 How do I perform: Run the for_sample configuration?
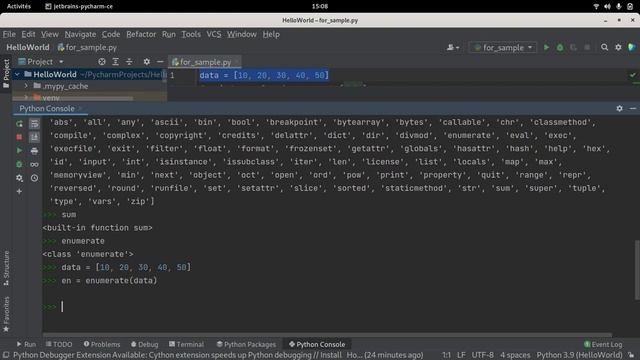[x=546, y=47]
